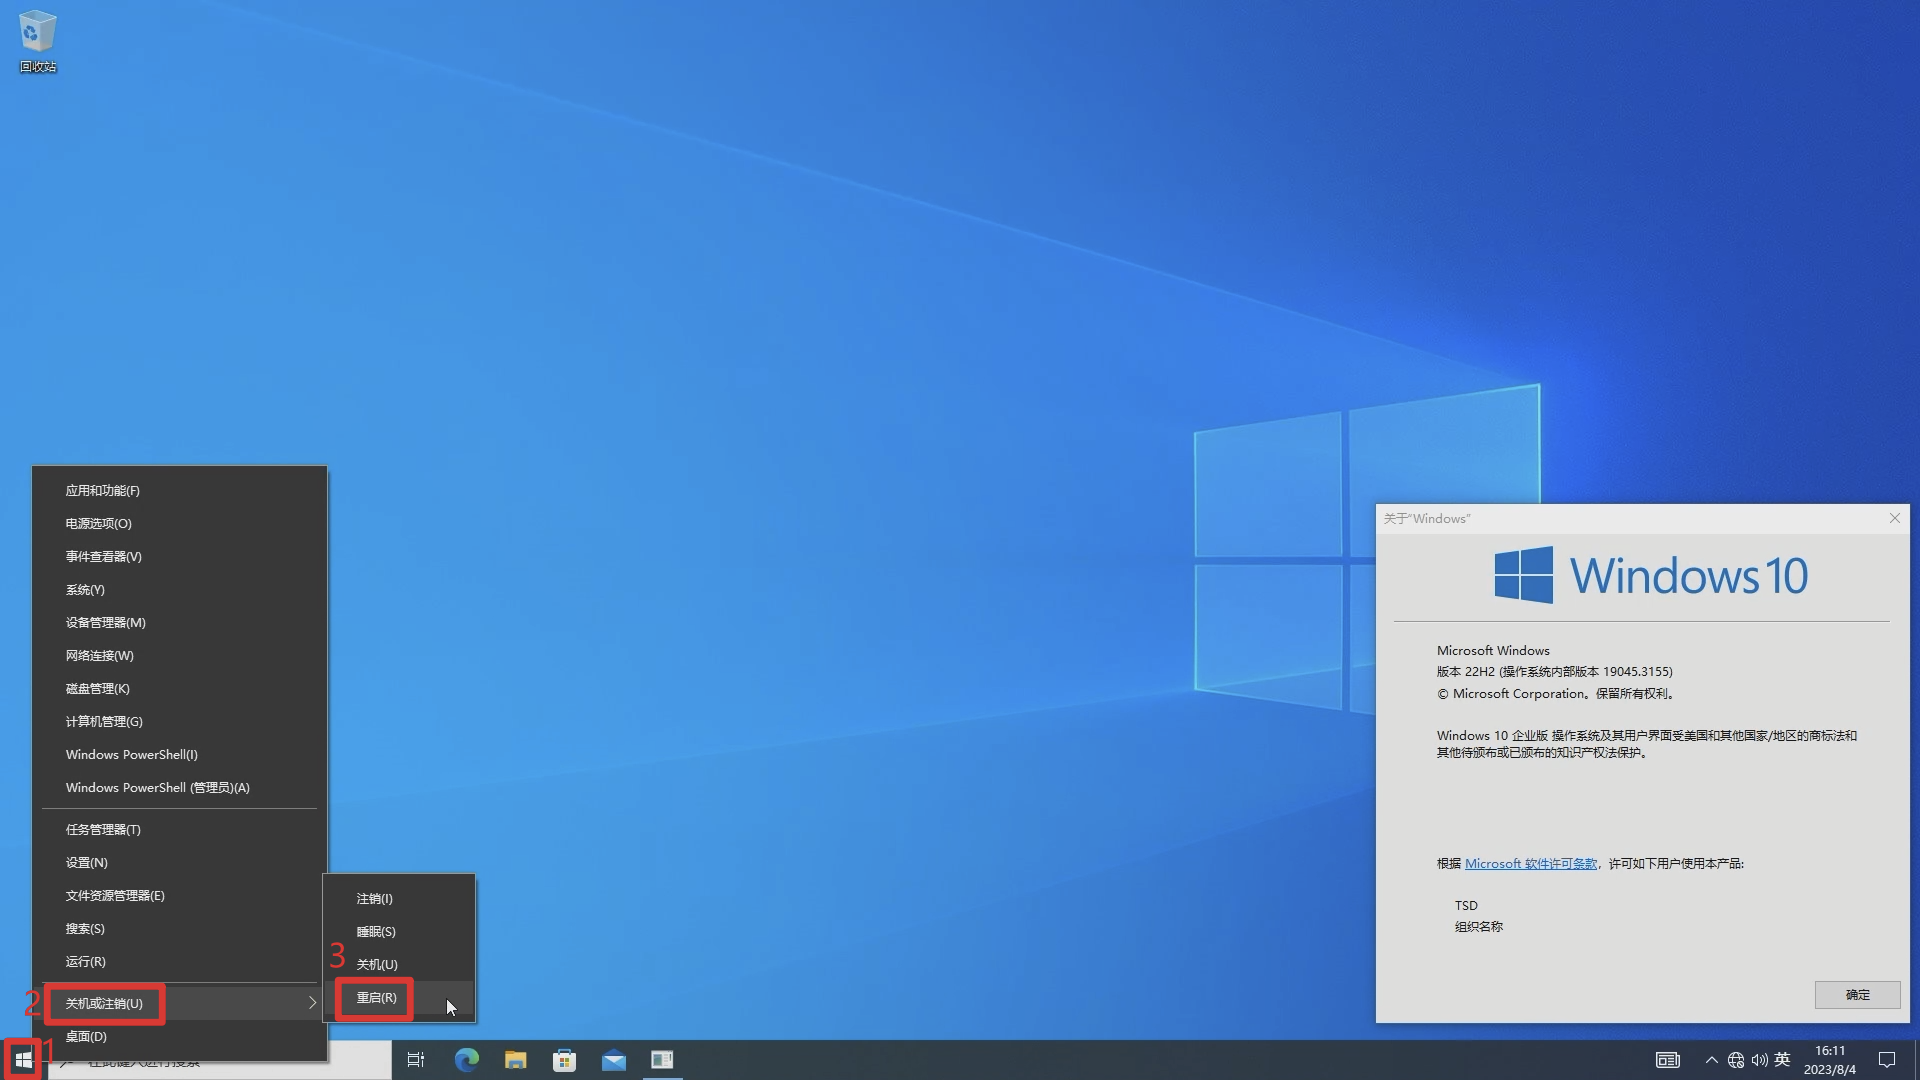Click the Windows Start button
The width and height of the screenshot is (1920, 1080).
coord(23,1060)
